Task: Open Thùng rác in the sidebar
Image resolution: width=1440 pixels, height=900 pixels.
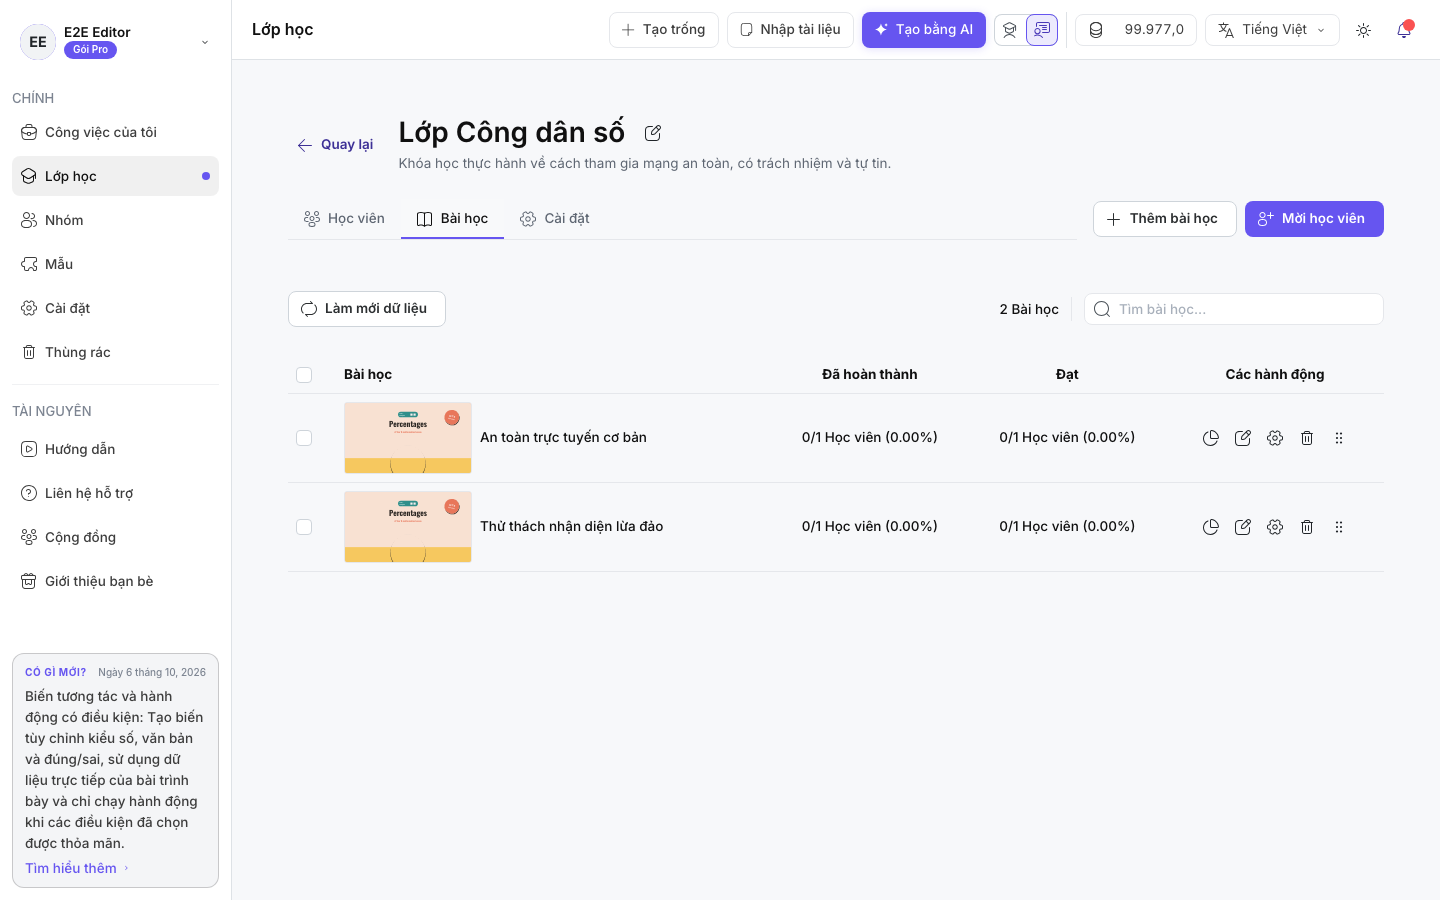Action: 115,352
